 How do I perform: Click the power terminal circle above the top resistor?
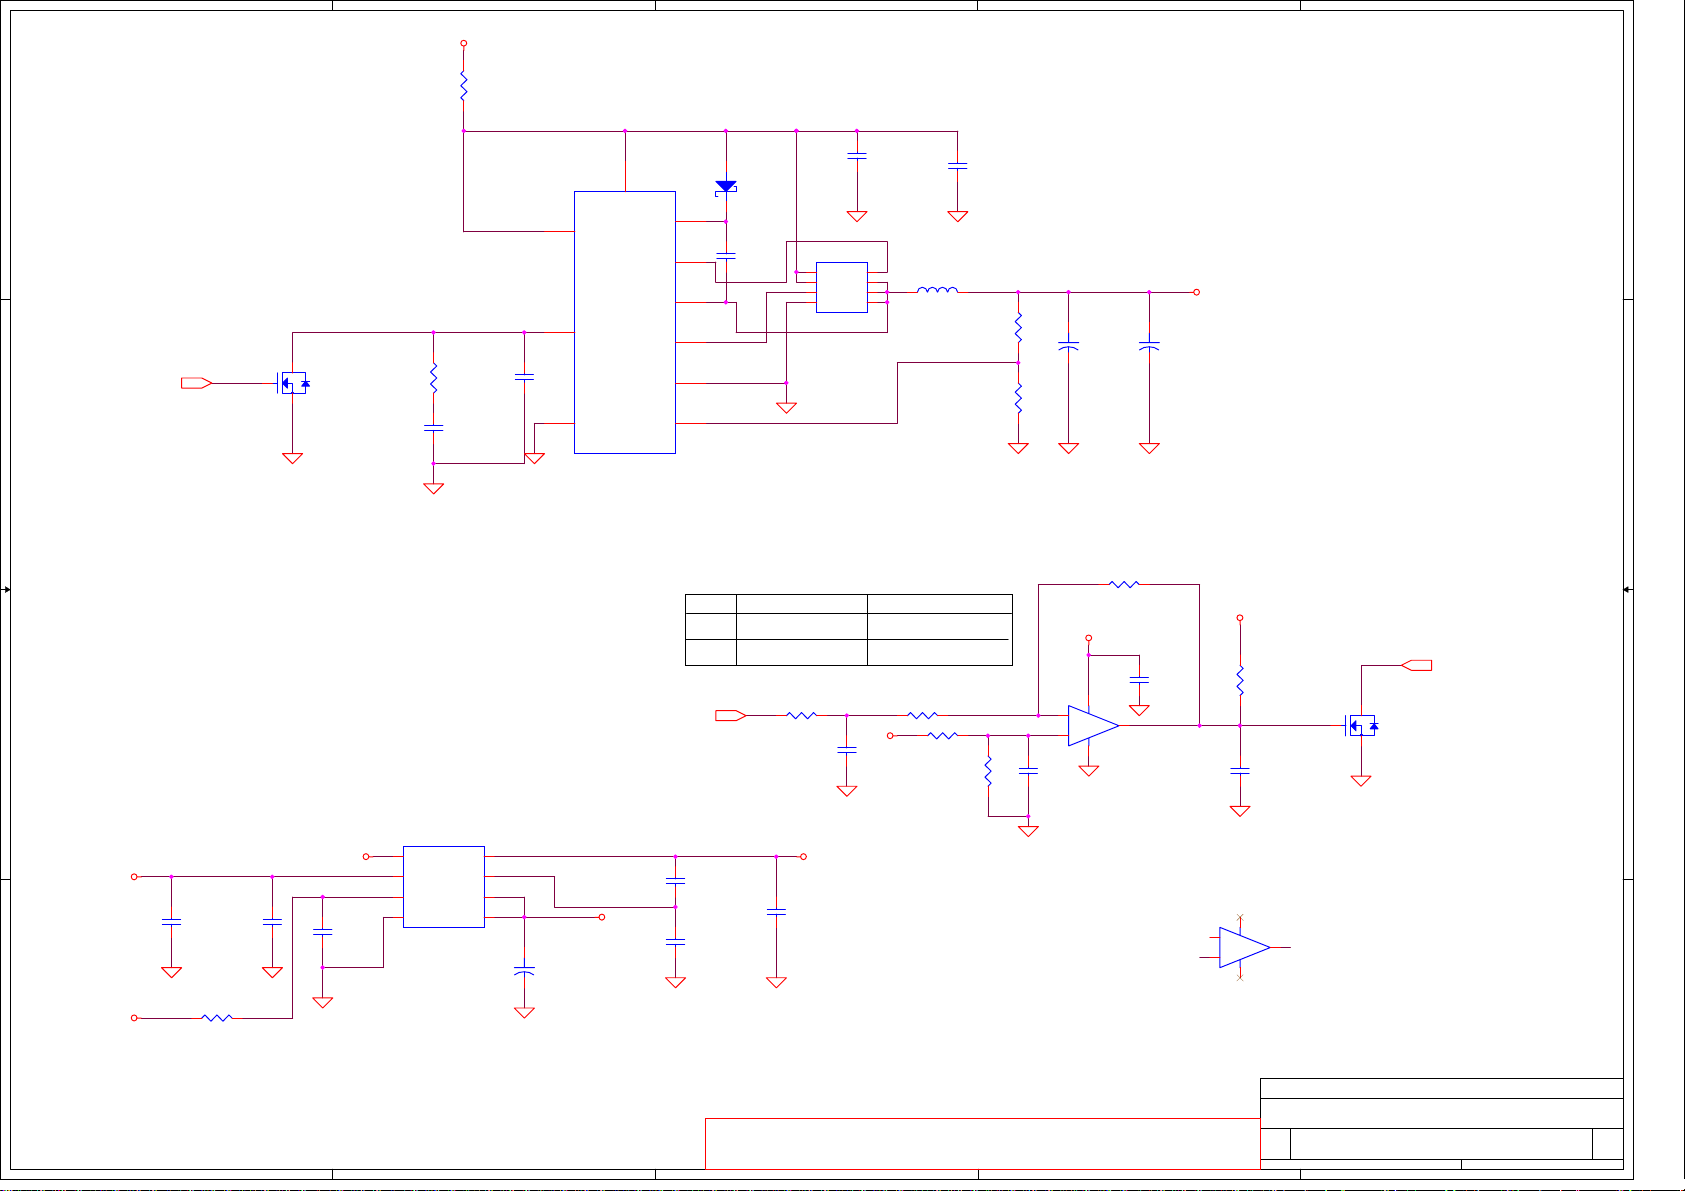(x=463, y=43)
